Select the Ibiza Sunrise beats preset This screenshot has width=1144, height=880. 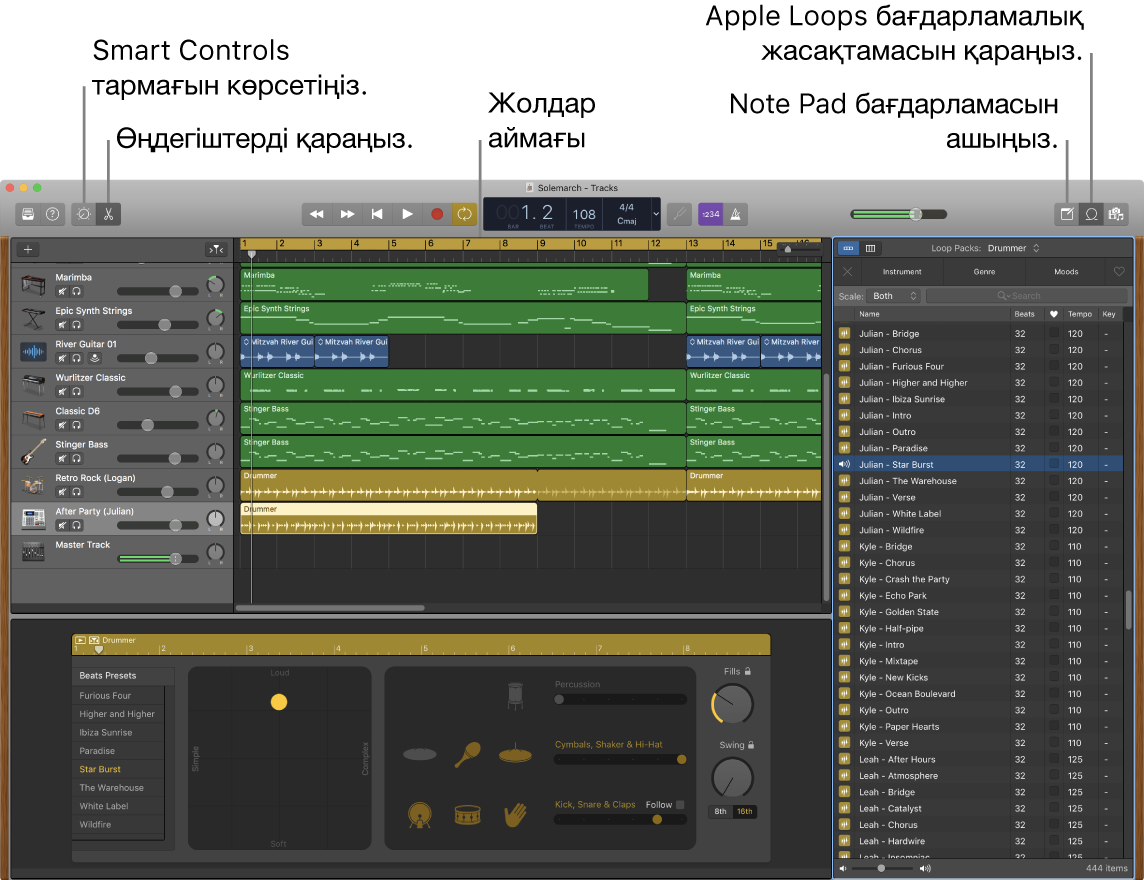(106, 732)
